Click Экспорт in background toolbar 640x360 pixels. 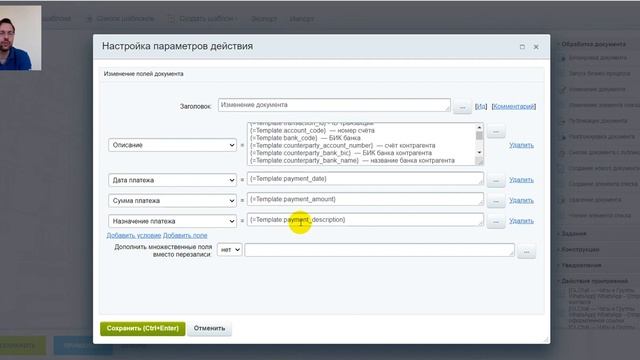pyautogui.click(x=264, y=19)
